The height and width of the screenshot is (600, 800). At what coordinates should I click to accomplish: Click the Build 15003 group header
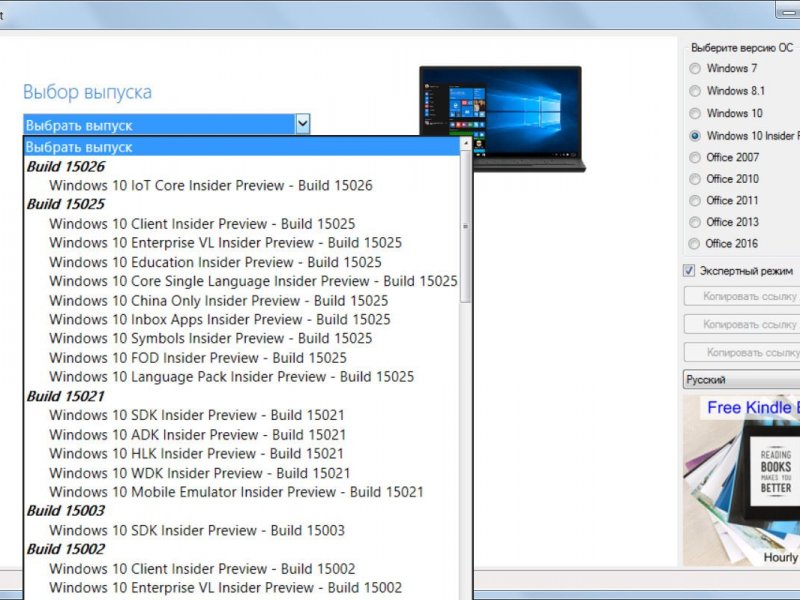click(66, 511)
